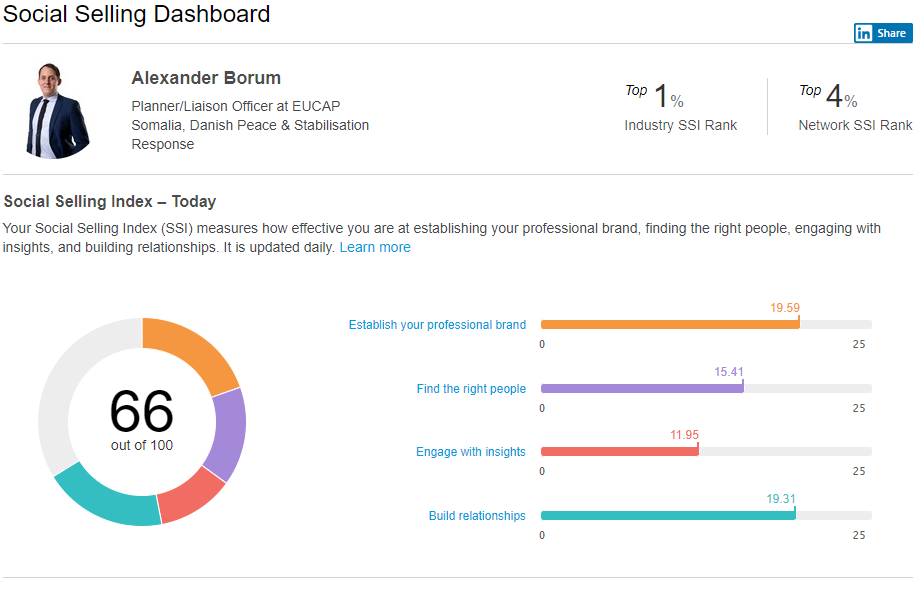This screenshot has width=920, height=589.
Task: Click the Alexander Borum name heading
Action: click(x=206, y=78)
